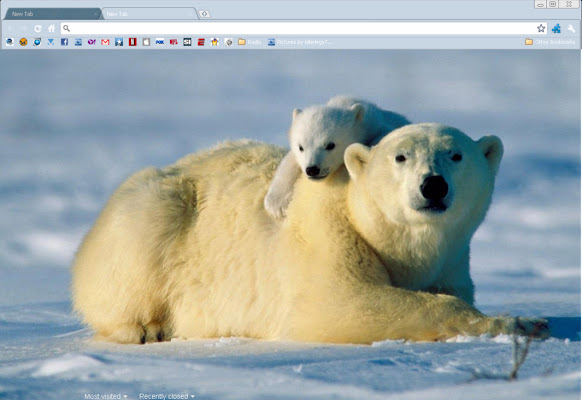The image size is (582, 400).
Task: Open the gray soccer-ball bookmark icon
Action: click(x=229, y=42)
